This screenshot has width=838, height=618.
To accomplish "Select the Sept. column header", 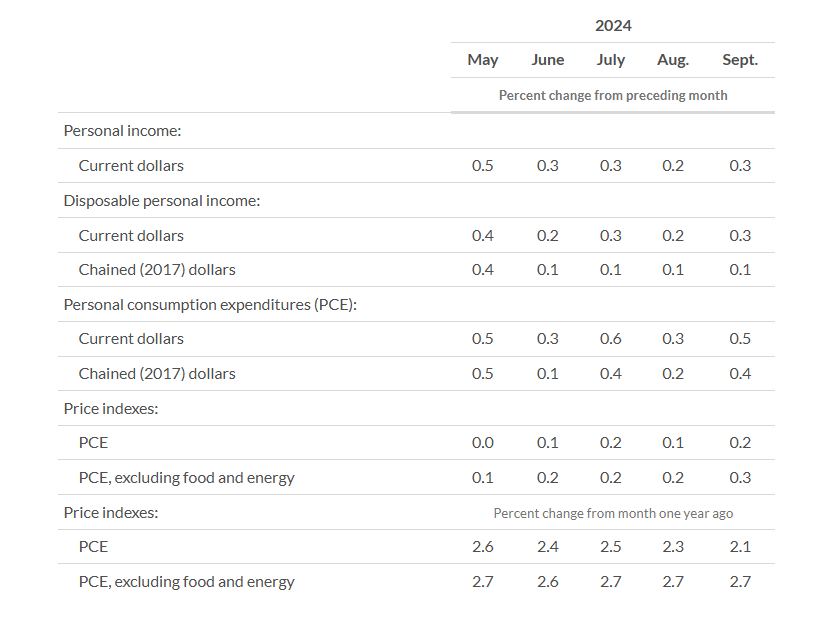I will click(x=740, y=60).
